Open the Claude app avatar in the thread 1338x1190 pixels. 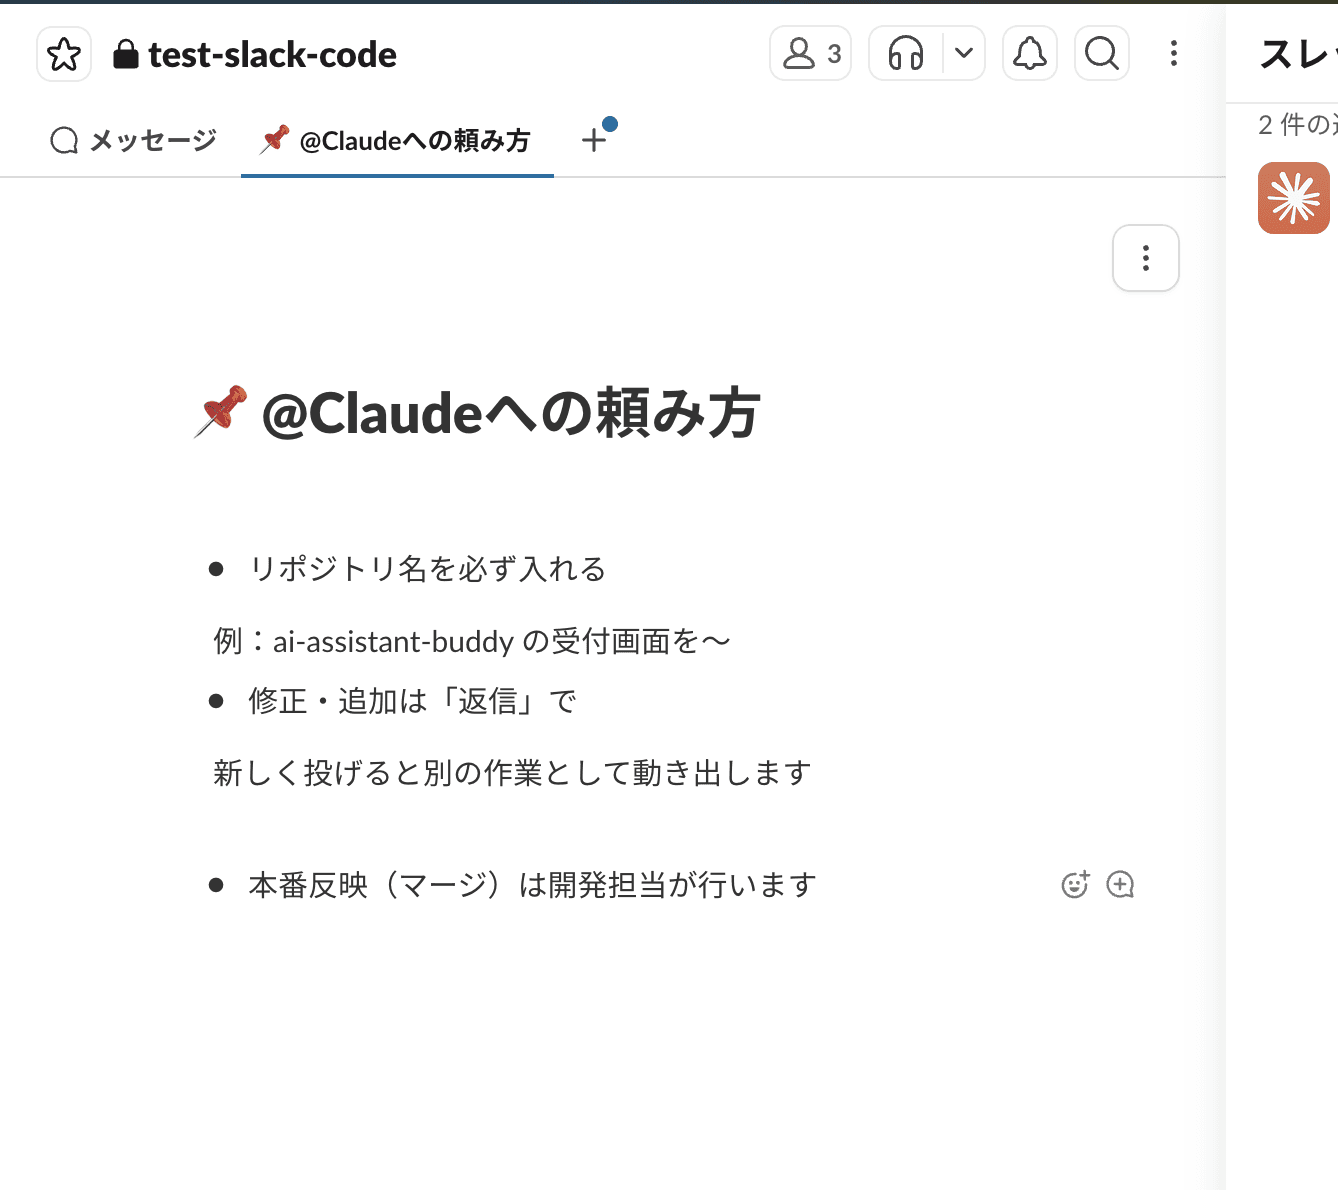point(1294,198)
